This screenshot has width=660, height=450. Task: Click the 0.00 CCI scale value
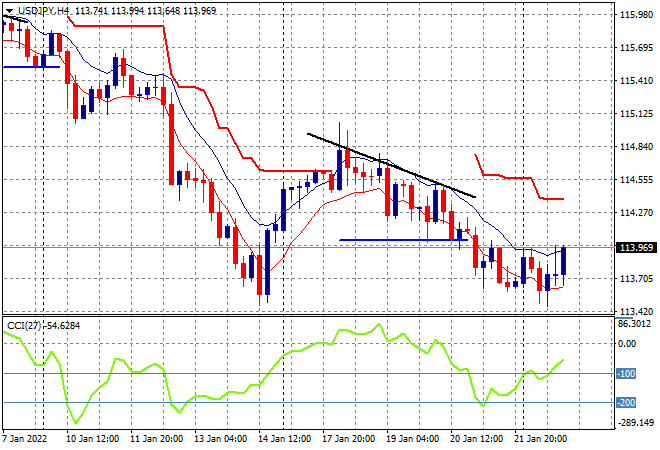tap(627, 344)
